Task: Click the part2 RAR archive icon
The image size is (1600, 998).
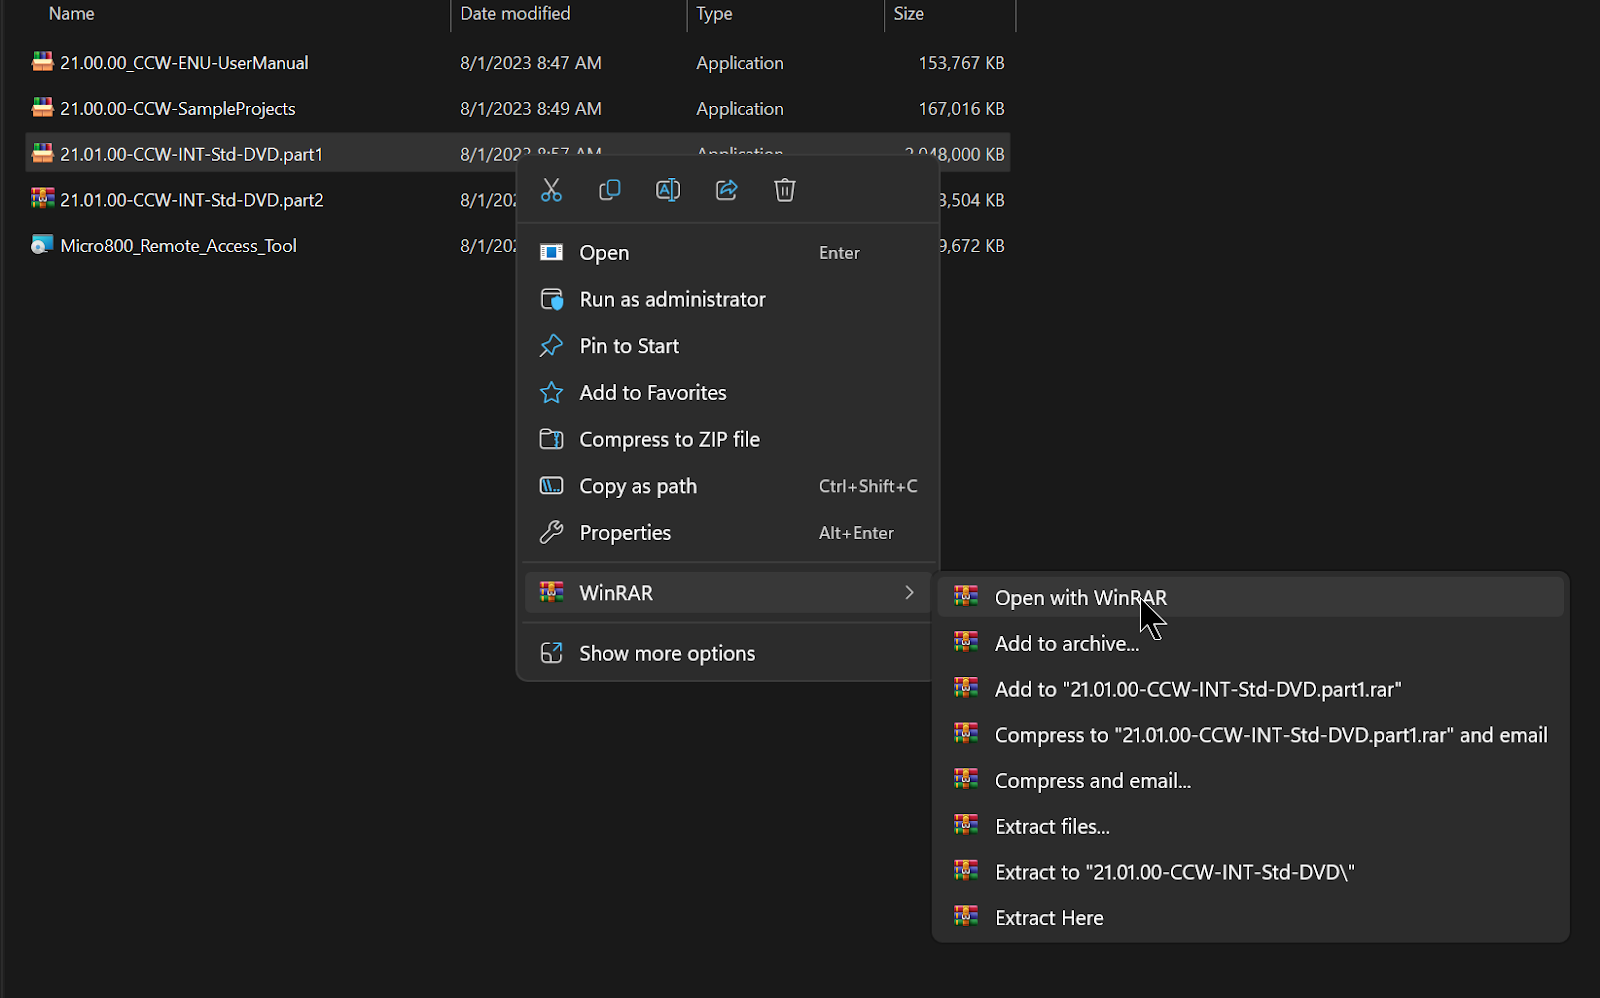Action: pos(42,198)
